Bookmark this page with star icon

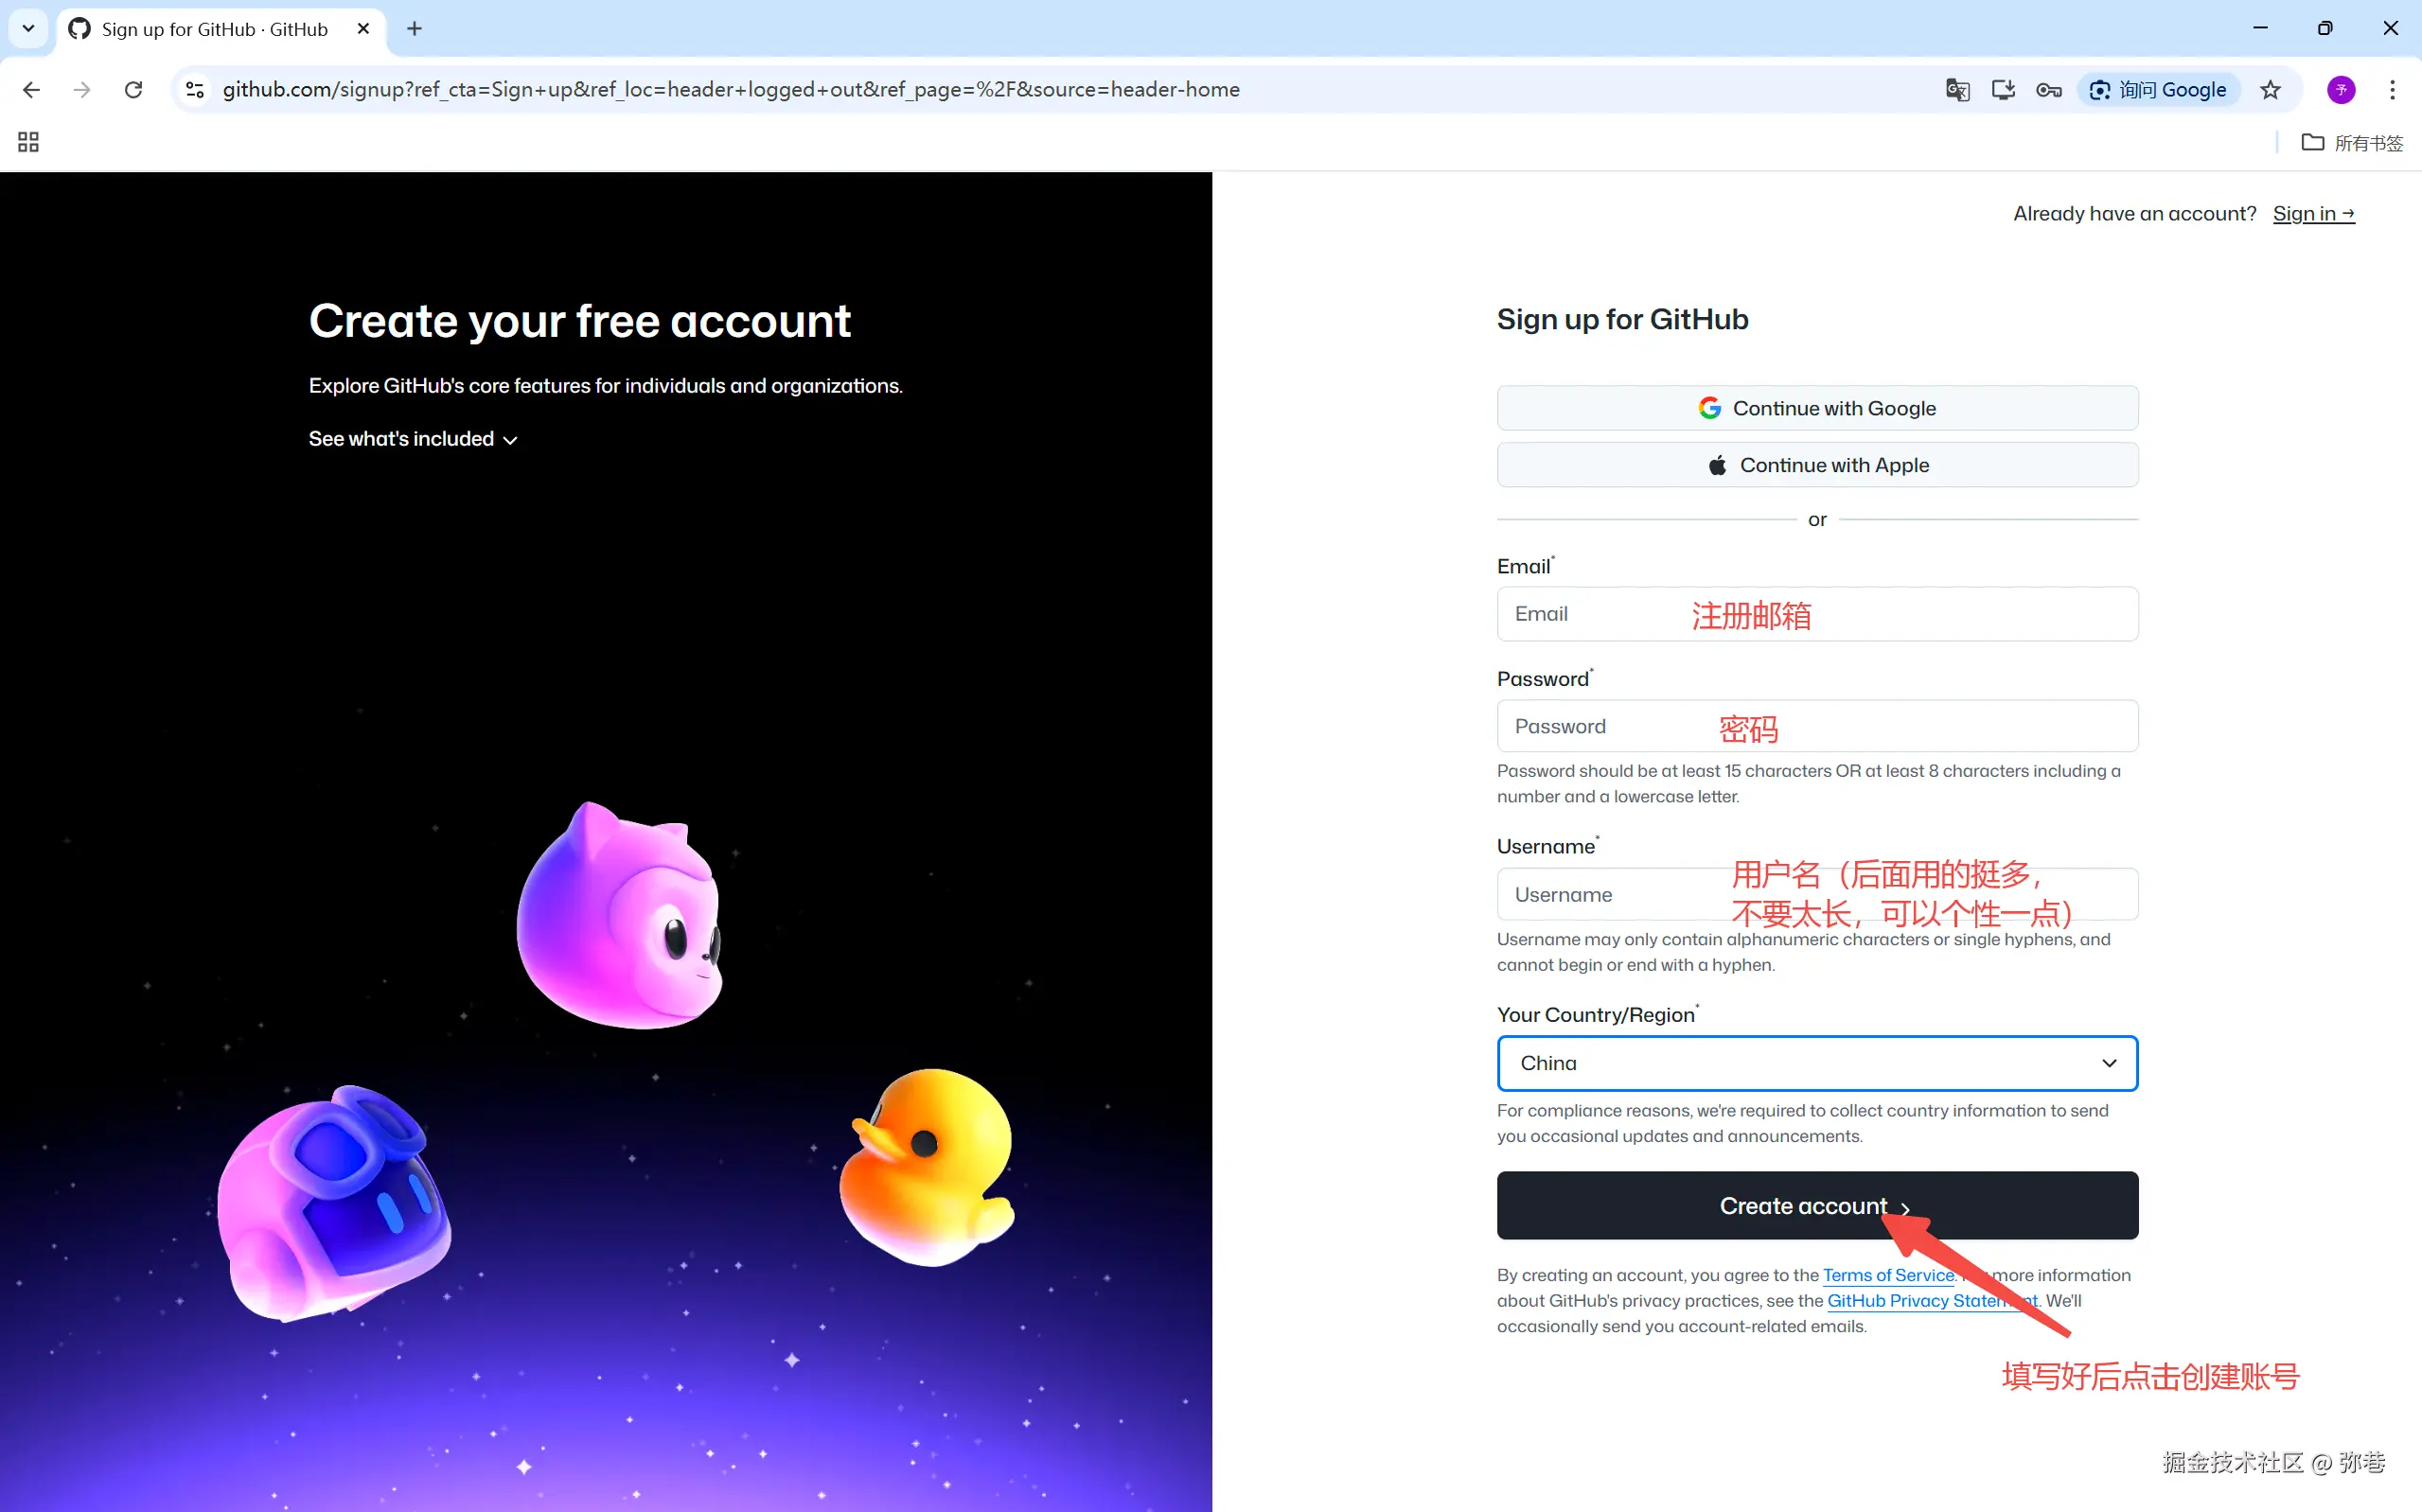click(2270, 90)
